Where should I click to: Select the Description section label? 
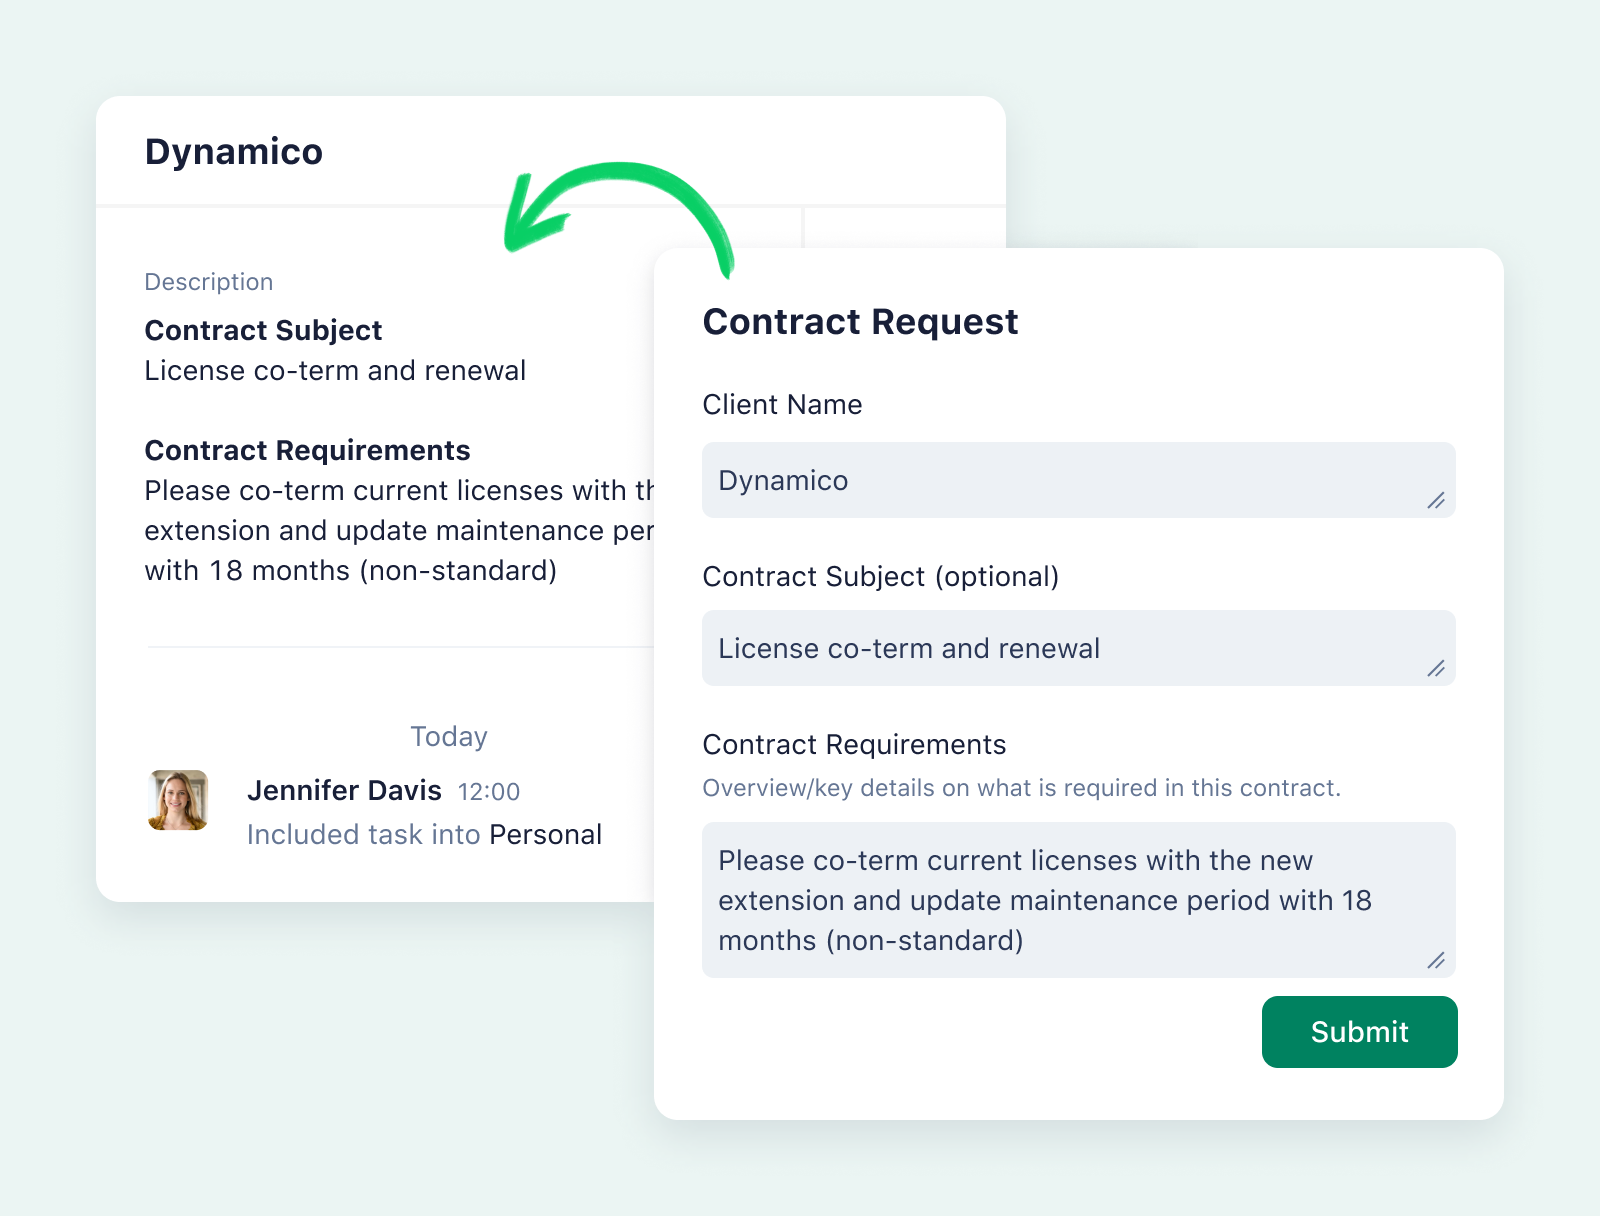209,281
